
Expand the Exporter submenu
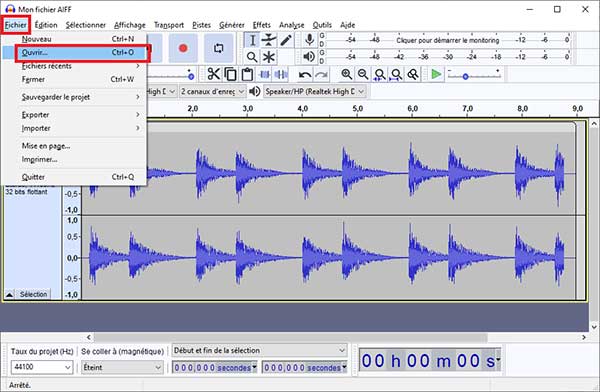tap(74, 114)
